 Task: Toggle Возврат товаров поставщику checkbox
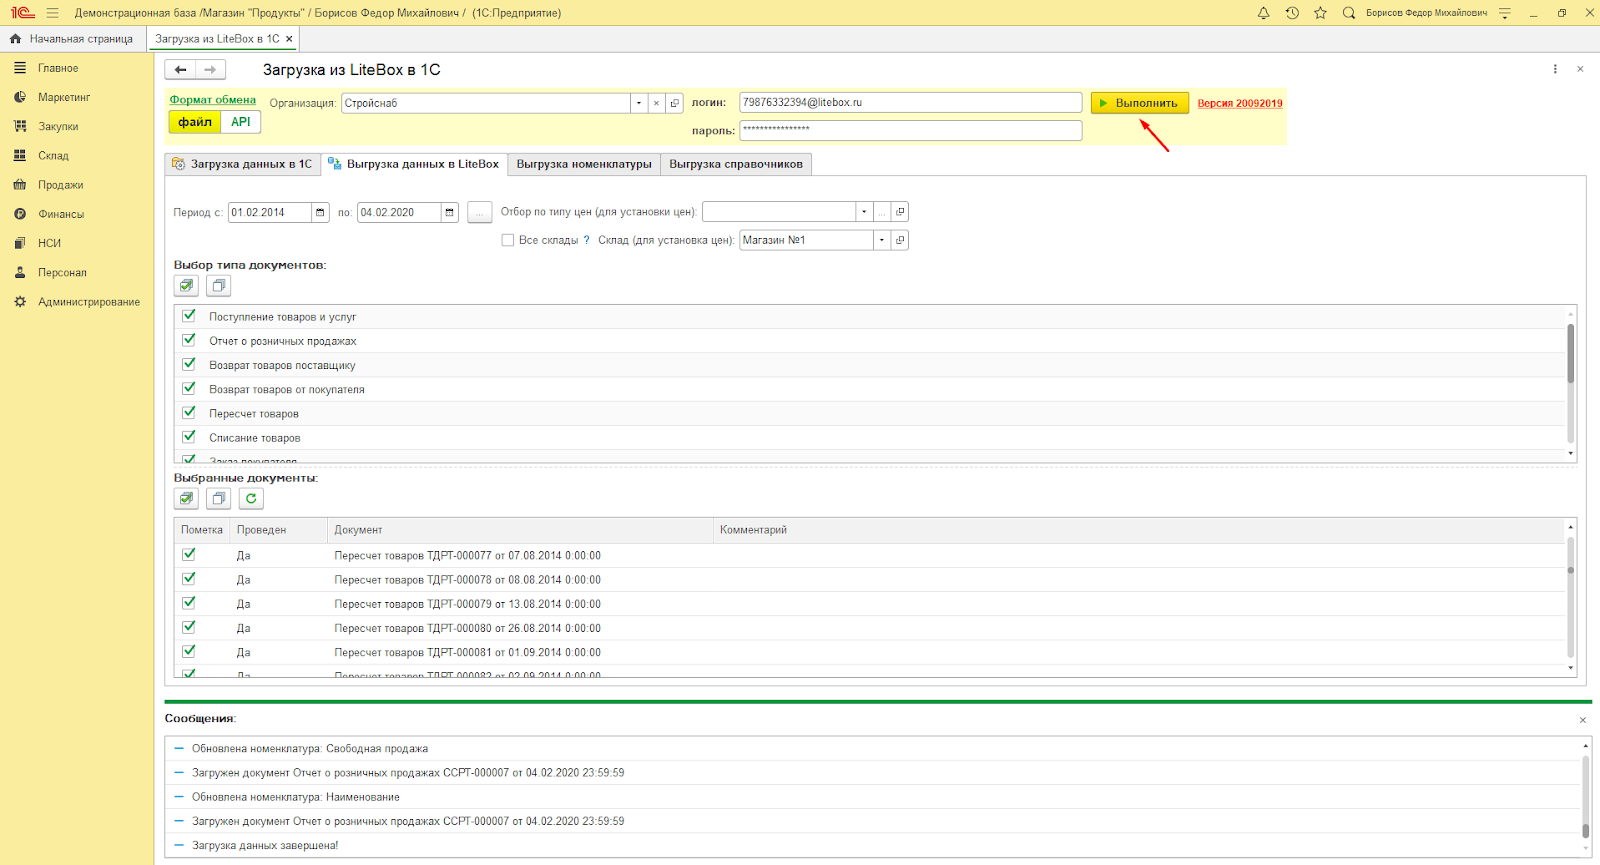click(189, 364)
